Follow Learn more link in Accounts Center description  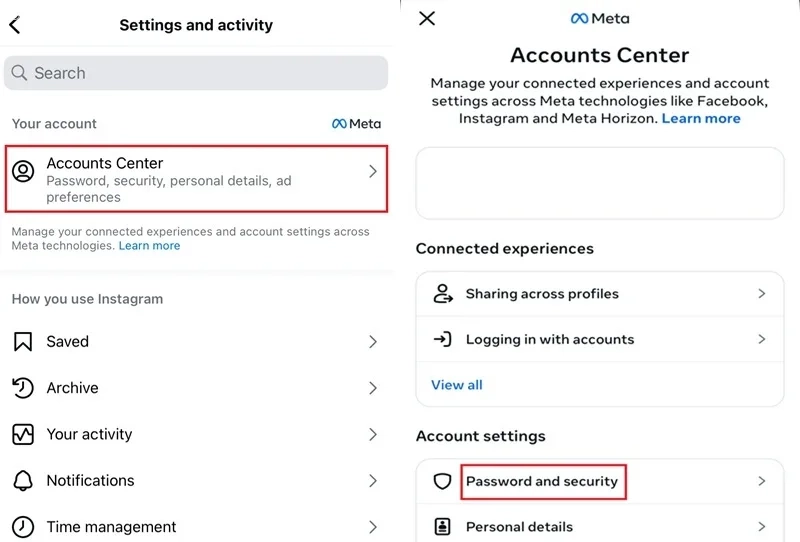pos(701,118)
